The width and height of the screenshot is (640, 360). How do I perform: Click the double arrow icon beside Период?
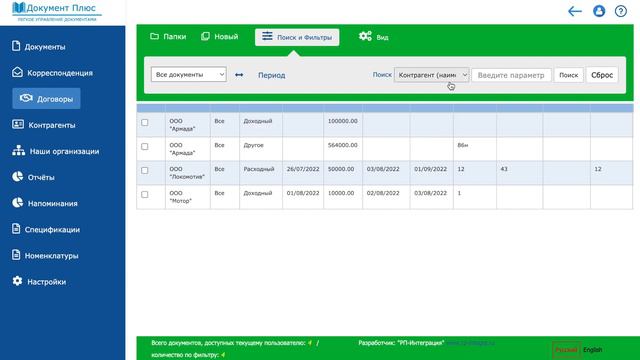[239, 75]
